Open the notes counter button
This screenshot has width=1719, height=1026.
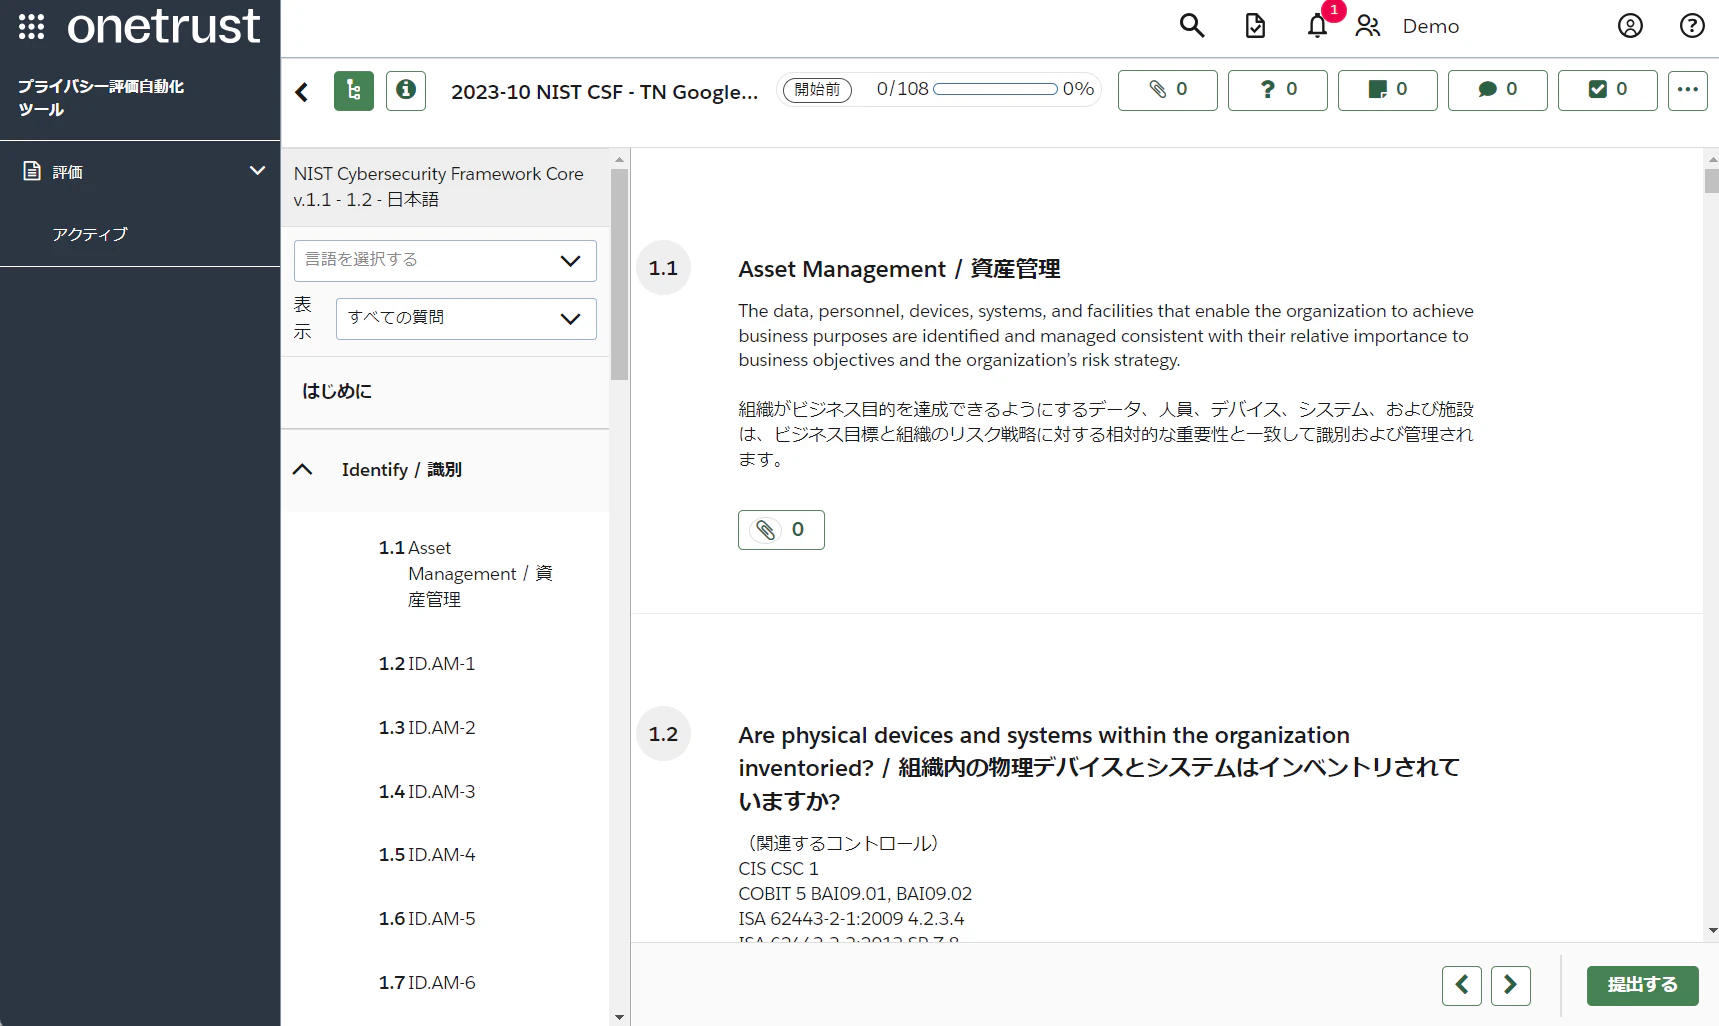tap(1388, 90)
